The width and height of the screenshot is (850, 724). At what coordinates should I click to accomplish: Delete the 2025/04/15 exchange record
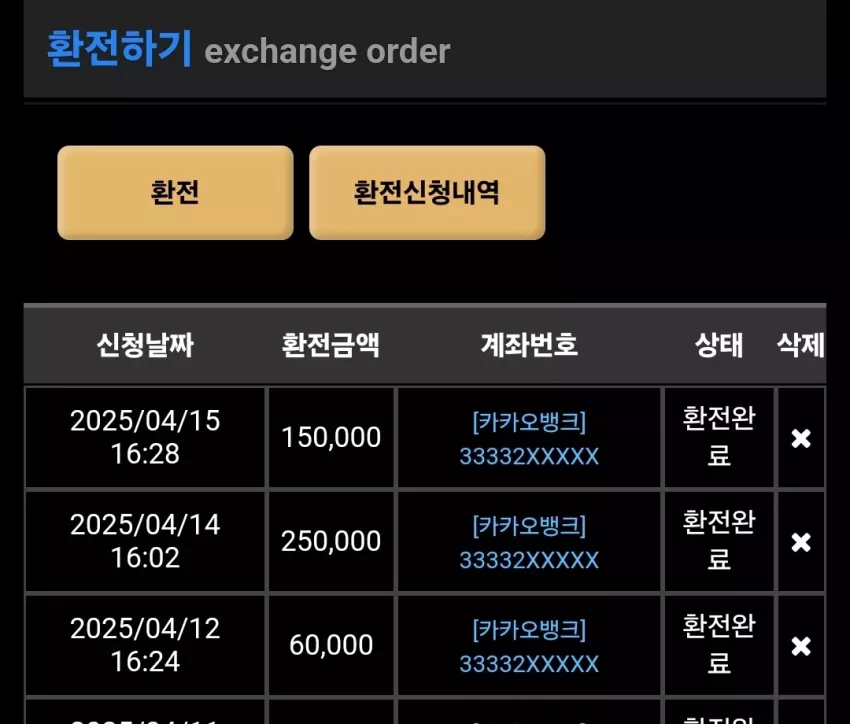pyautogui.click(x=801, y=438)
